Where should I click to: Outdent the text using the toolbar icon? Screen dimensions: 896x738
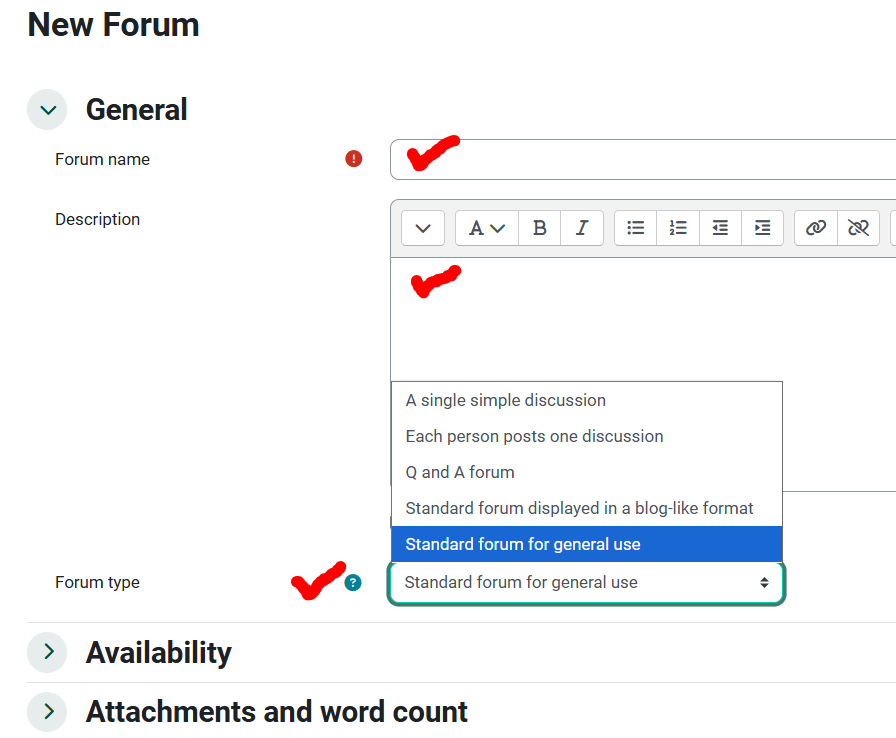tap(720, 228)
